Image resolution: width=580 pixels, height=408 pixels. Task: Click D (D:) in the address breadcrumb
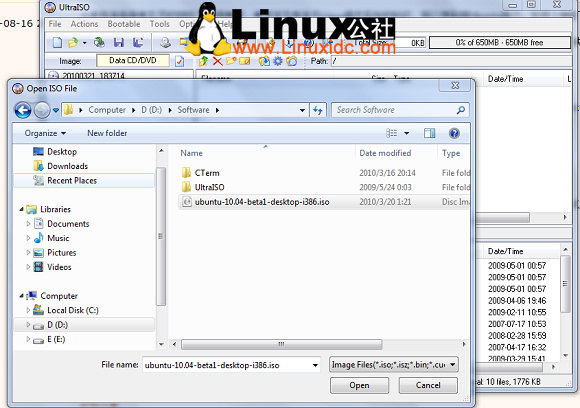(x=152, y=110)
